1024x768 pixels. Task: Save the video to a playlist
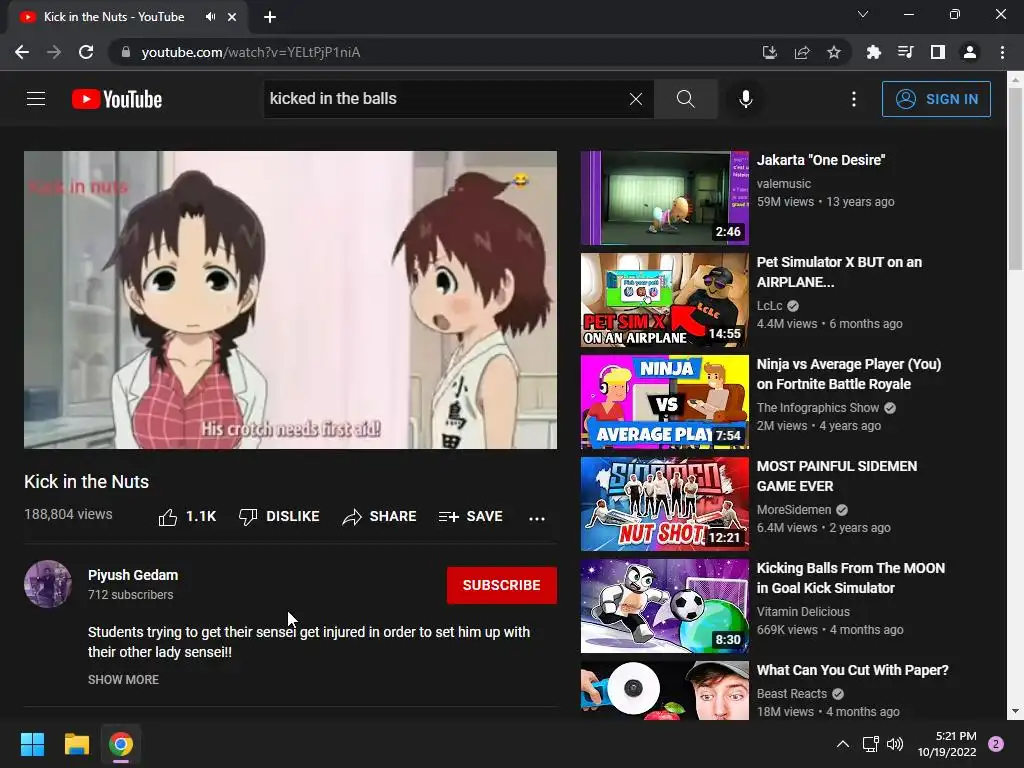coord(470,517)
